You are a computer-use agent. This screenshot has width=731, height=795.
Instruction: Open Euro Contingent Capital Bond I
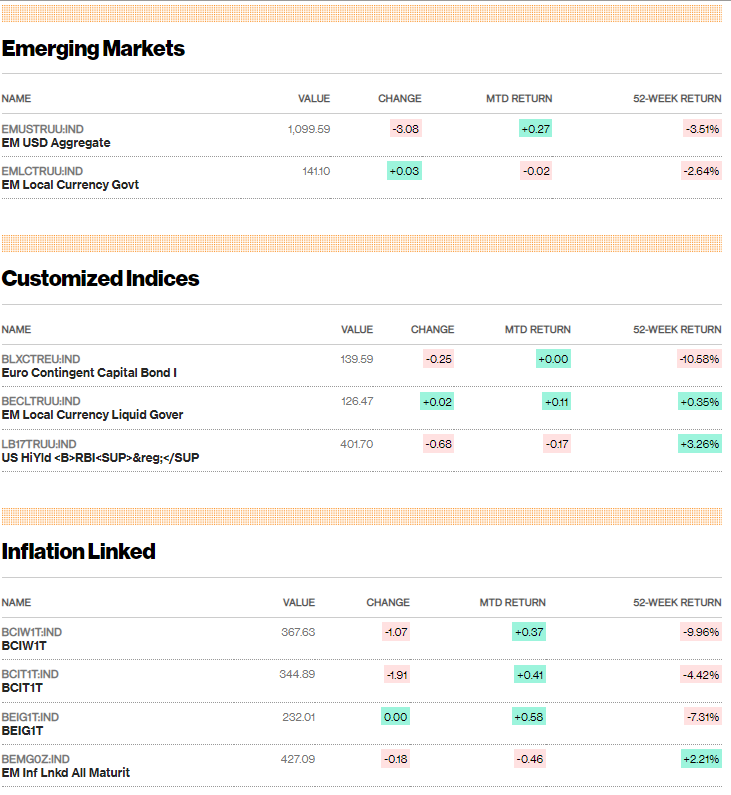pyautogui.click(x=89, y=373)
